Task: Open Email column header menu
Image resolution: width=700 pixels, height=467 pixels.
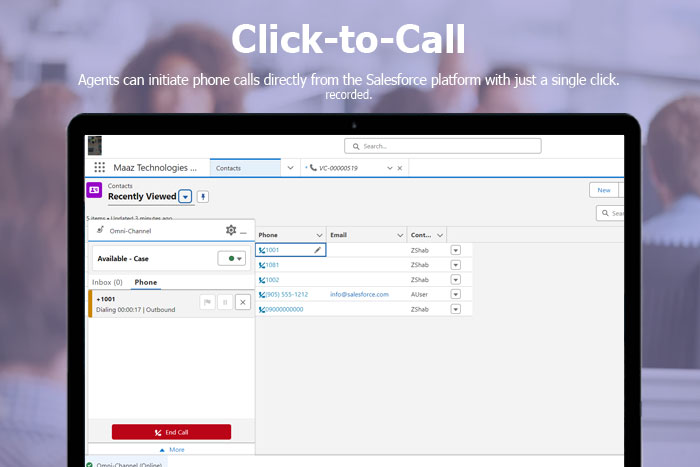Action: [400, 235]
